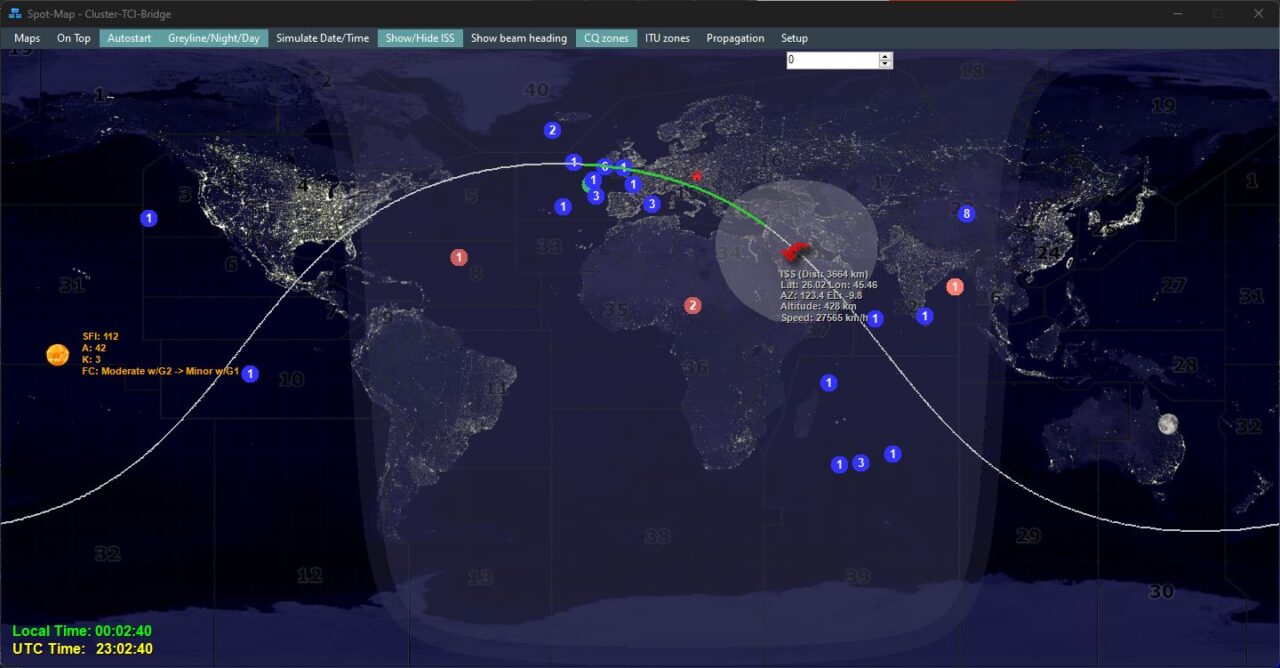Click the red spot marker labeled 2 in Africa
The height and width of the screenshot is (668, 1280).
[692, 305]
